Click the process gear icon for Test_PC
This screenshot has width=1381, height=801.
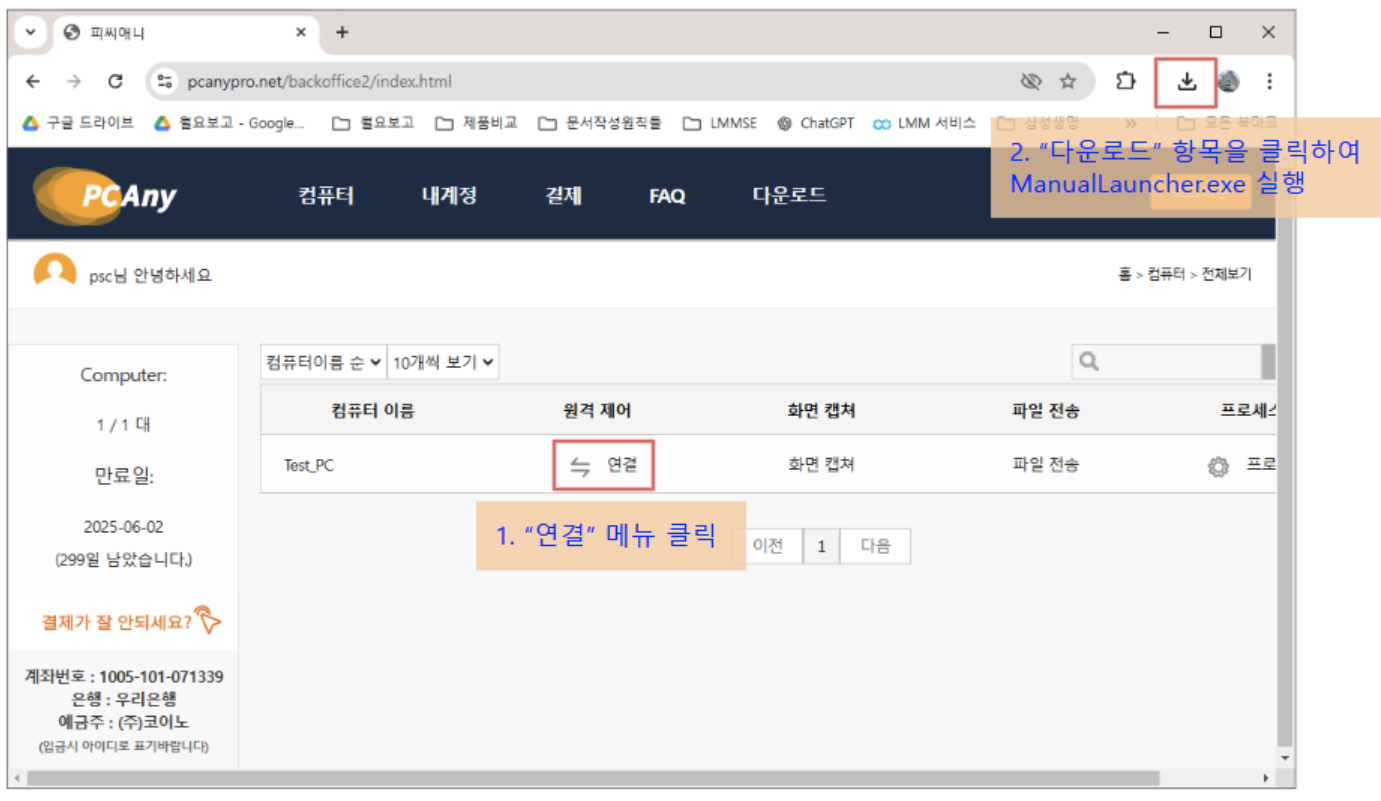coord(1218,466)
